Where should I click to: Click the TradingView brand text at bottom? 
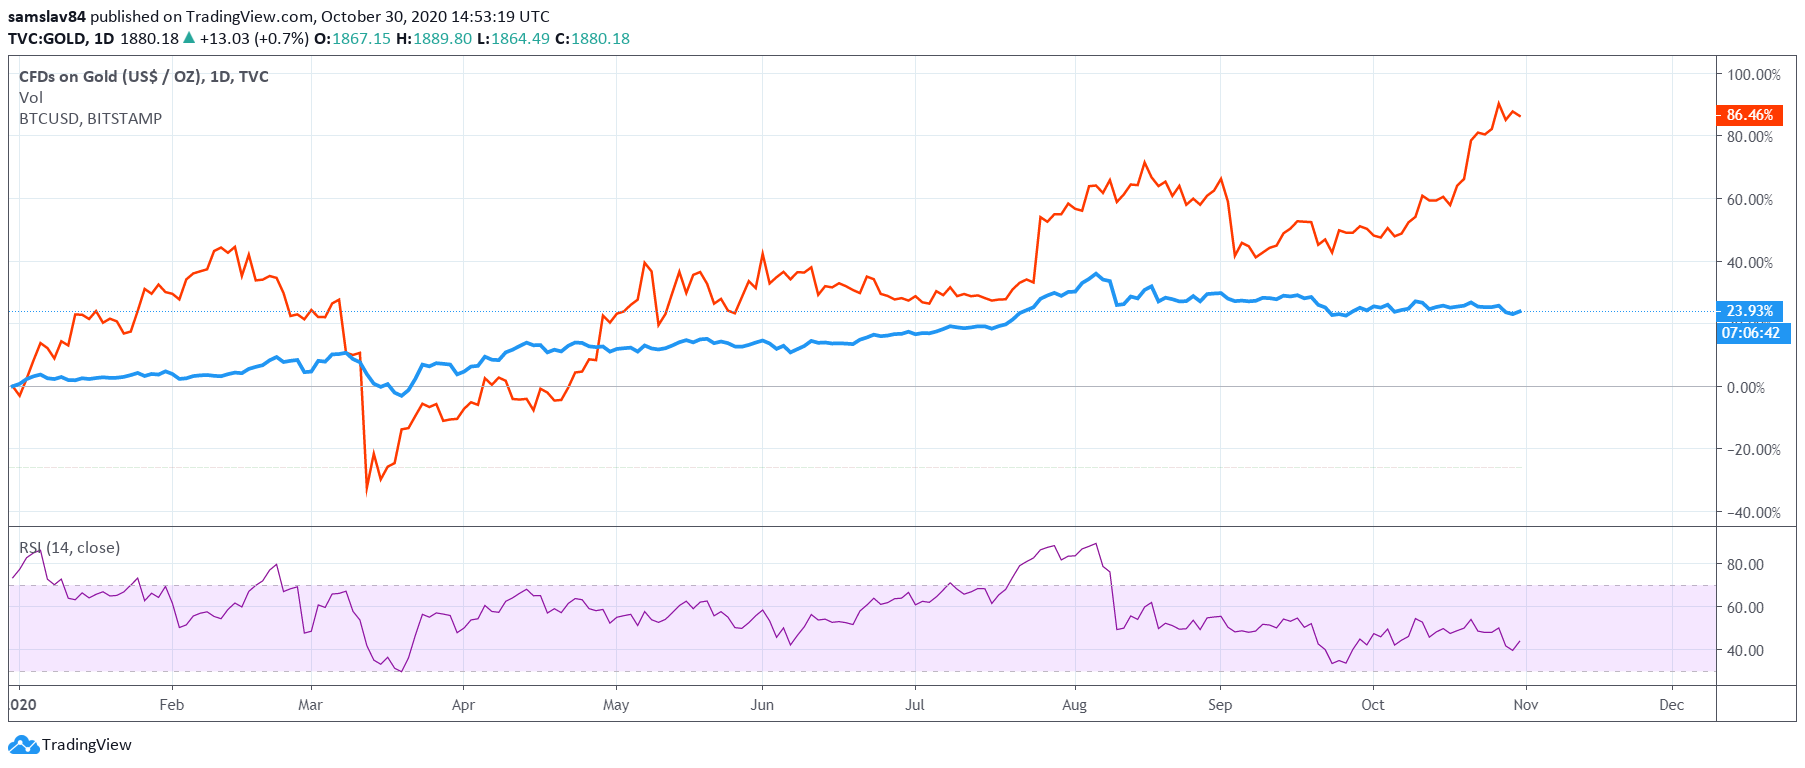tap(87, 745)
